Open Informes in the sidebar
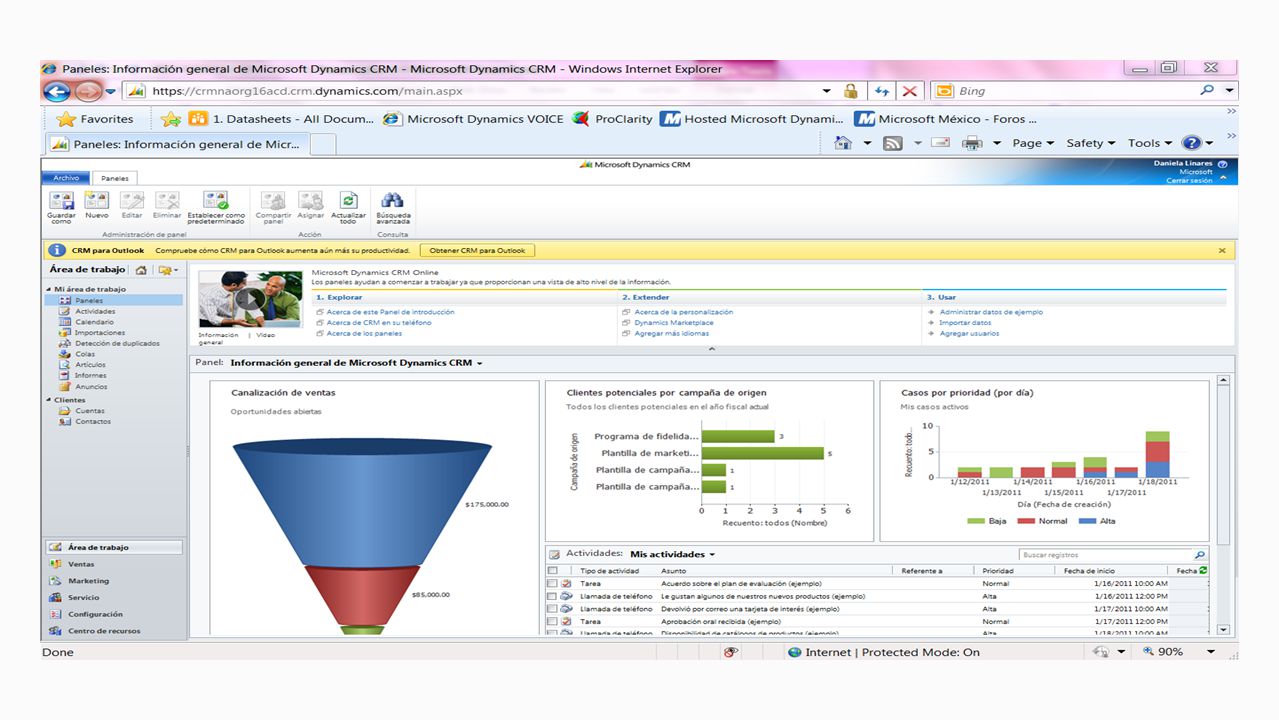Screen dimensions: 1279x720 pos(91,376)
